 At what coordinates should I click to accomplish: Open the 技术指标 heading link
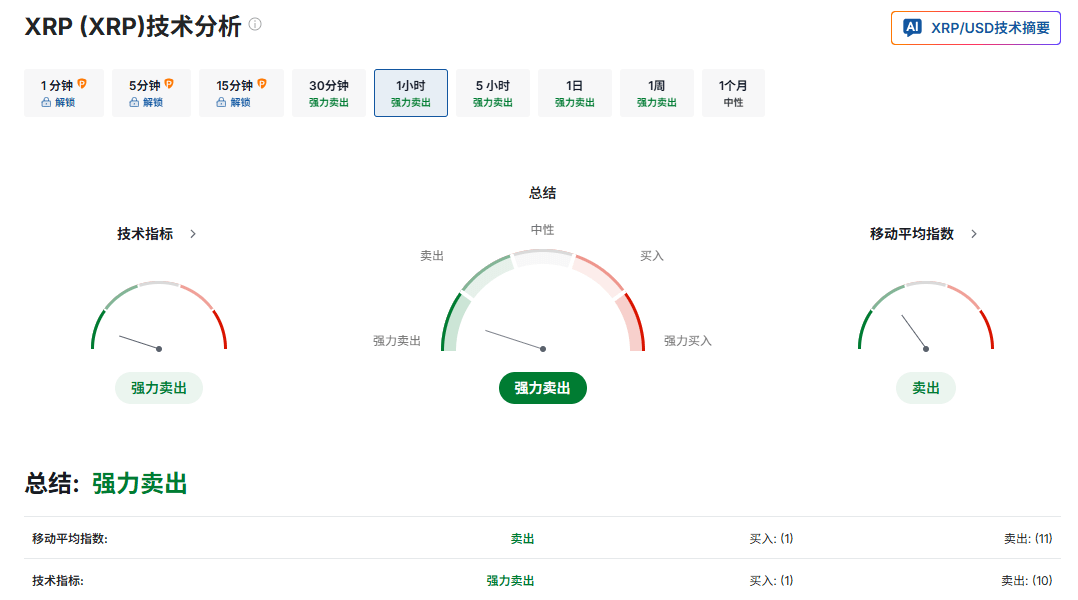pos(145,234)
